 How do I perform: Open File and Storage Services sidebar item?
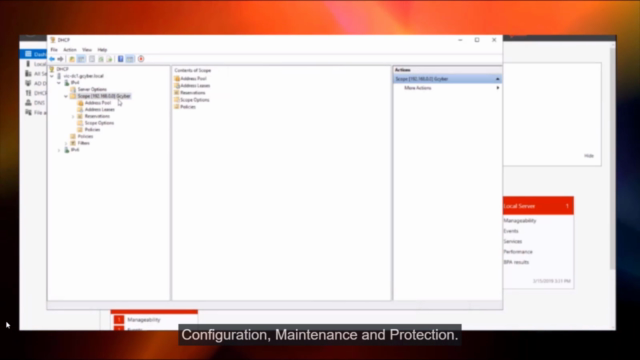(34, 113)
